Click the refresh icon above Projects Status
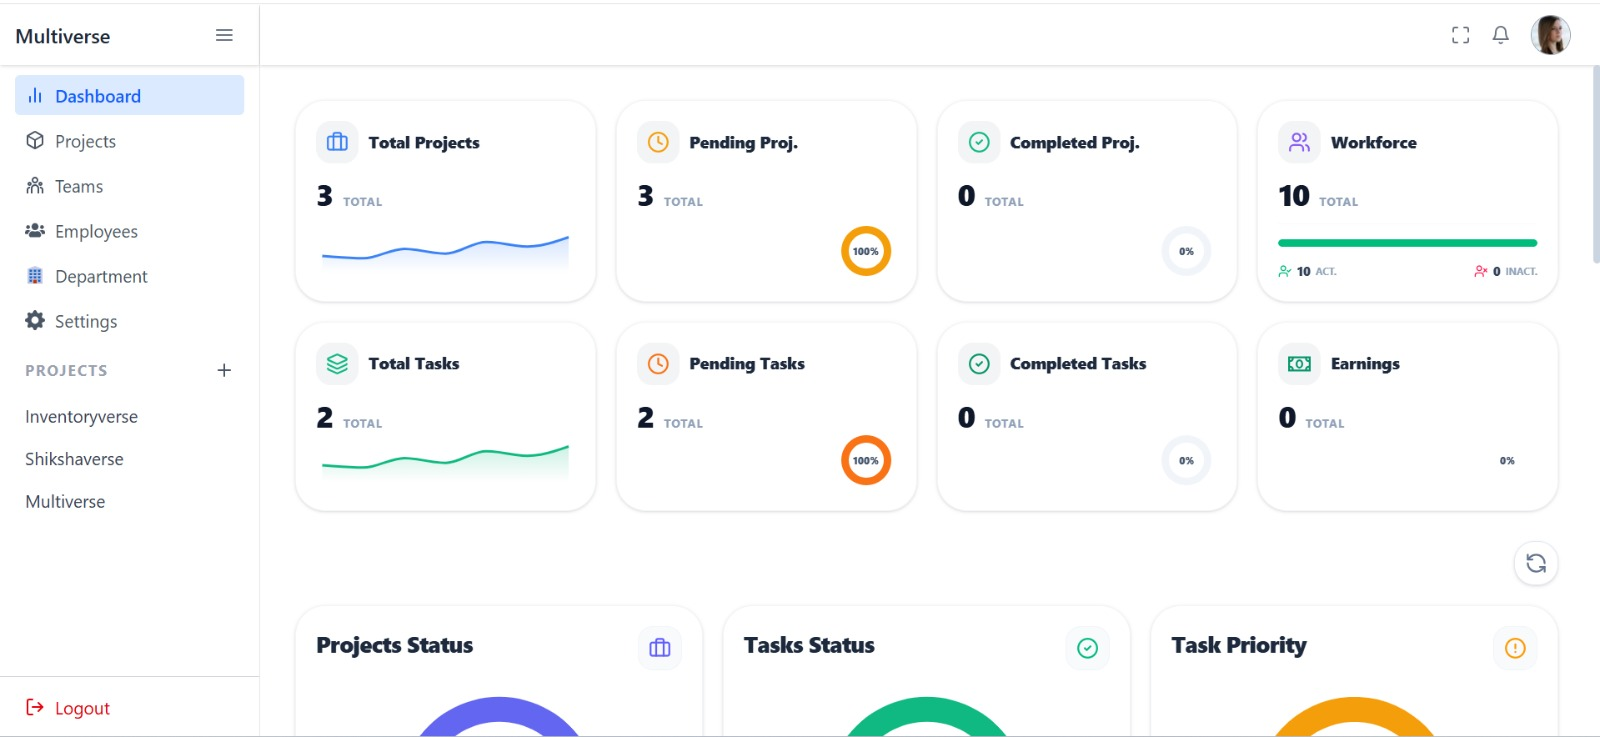Screen dimensions: 1600x737 (x=1536, y=563)
